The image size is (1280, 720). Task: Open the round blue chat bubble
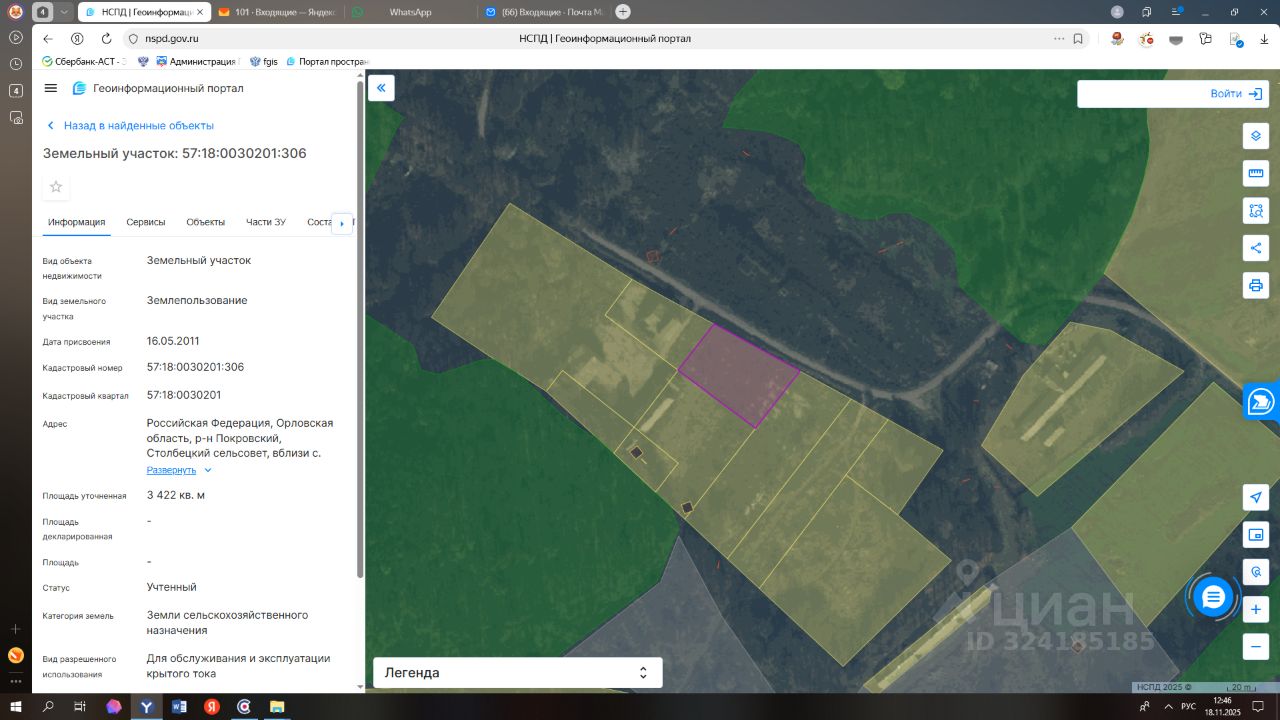point(1214,597)
